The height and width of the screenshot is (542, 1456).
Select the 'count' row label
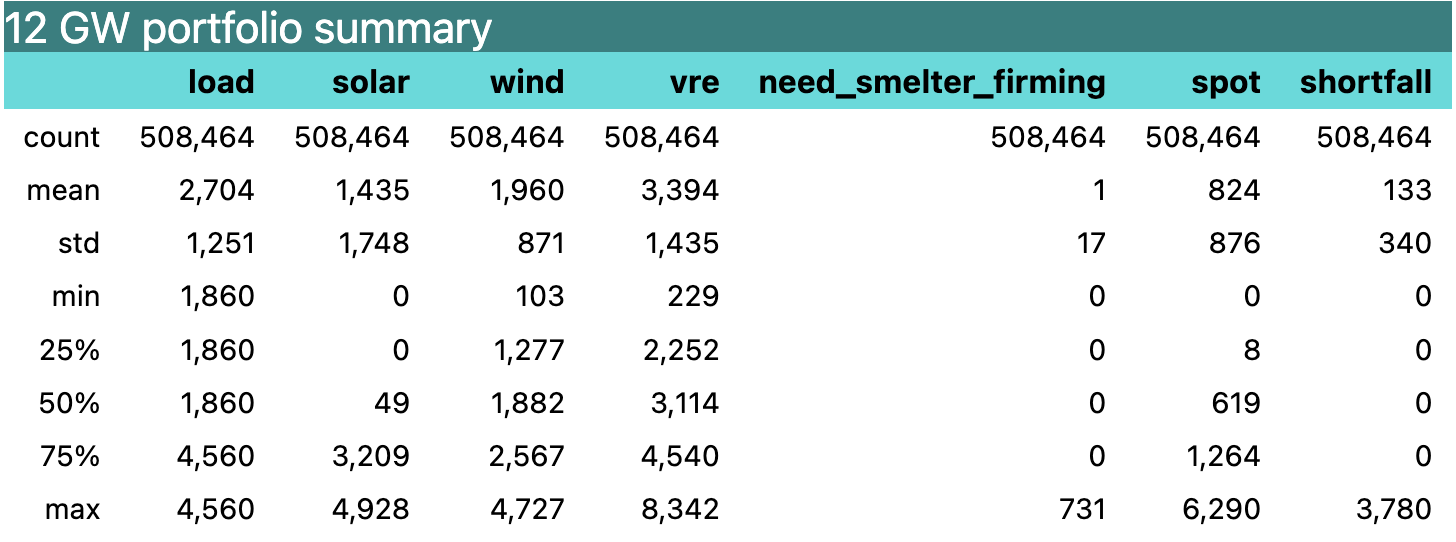[x=62, y=137]
